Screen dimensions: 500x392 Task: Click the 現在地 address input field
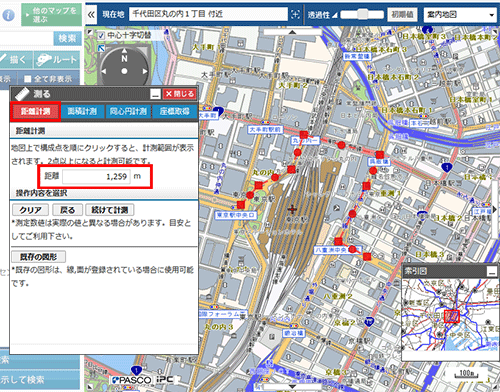coord(208,14)
